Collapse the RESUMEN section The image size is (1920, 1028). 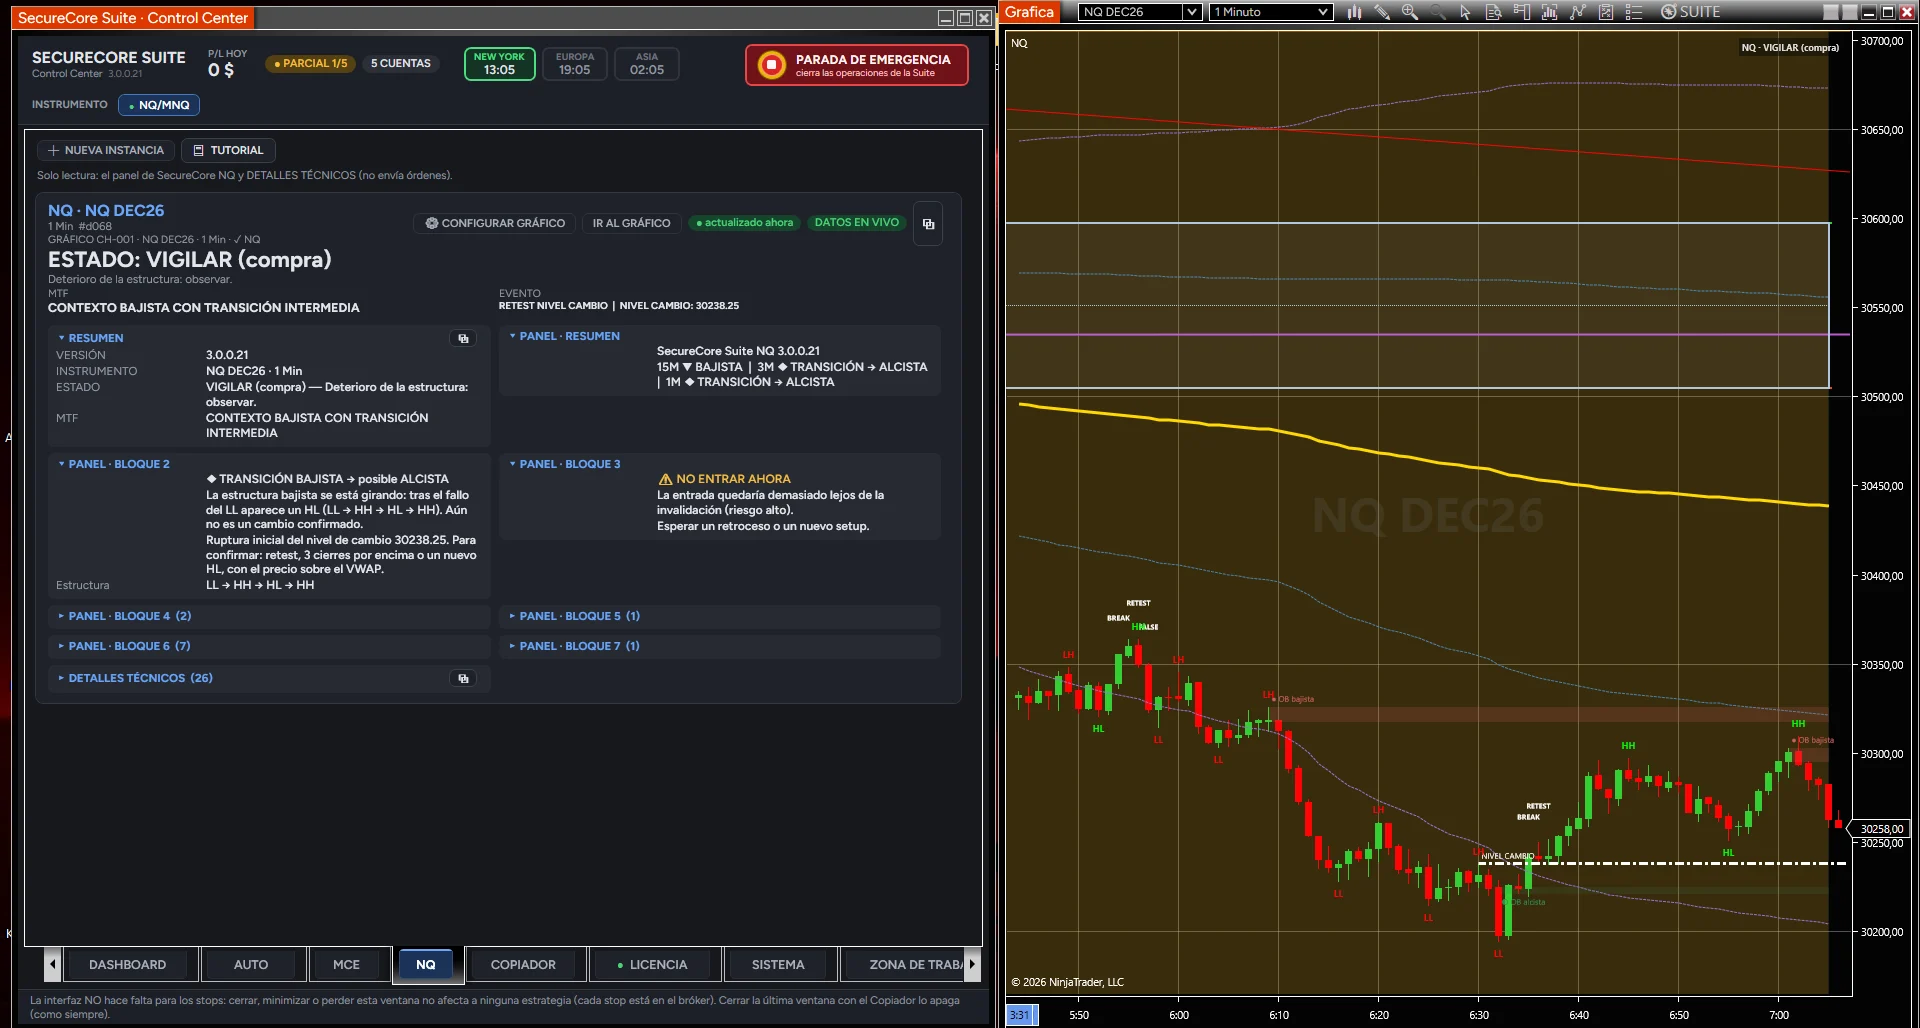coord(91,338)
